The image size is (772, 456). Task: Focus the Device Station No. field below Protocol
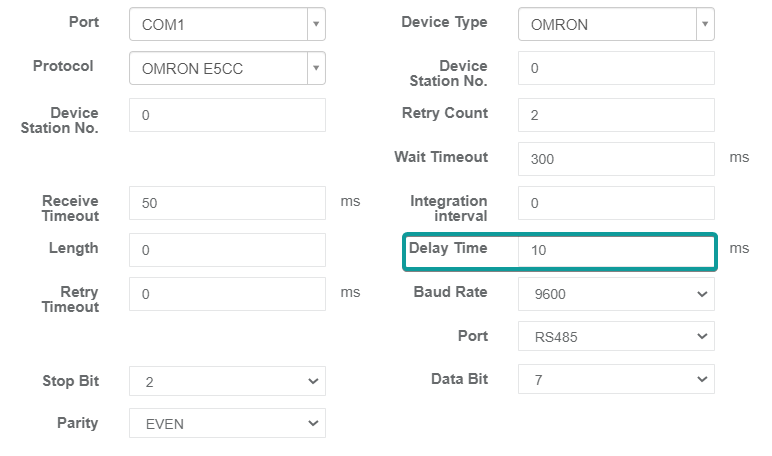click(x=227, y=115)
